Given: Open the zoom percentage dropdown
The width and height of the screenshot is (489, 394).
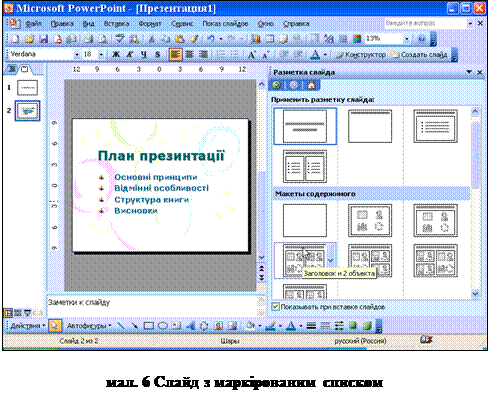Looking at the screenshot, I should [407, 39].
